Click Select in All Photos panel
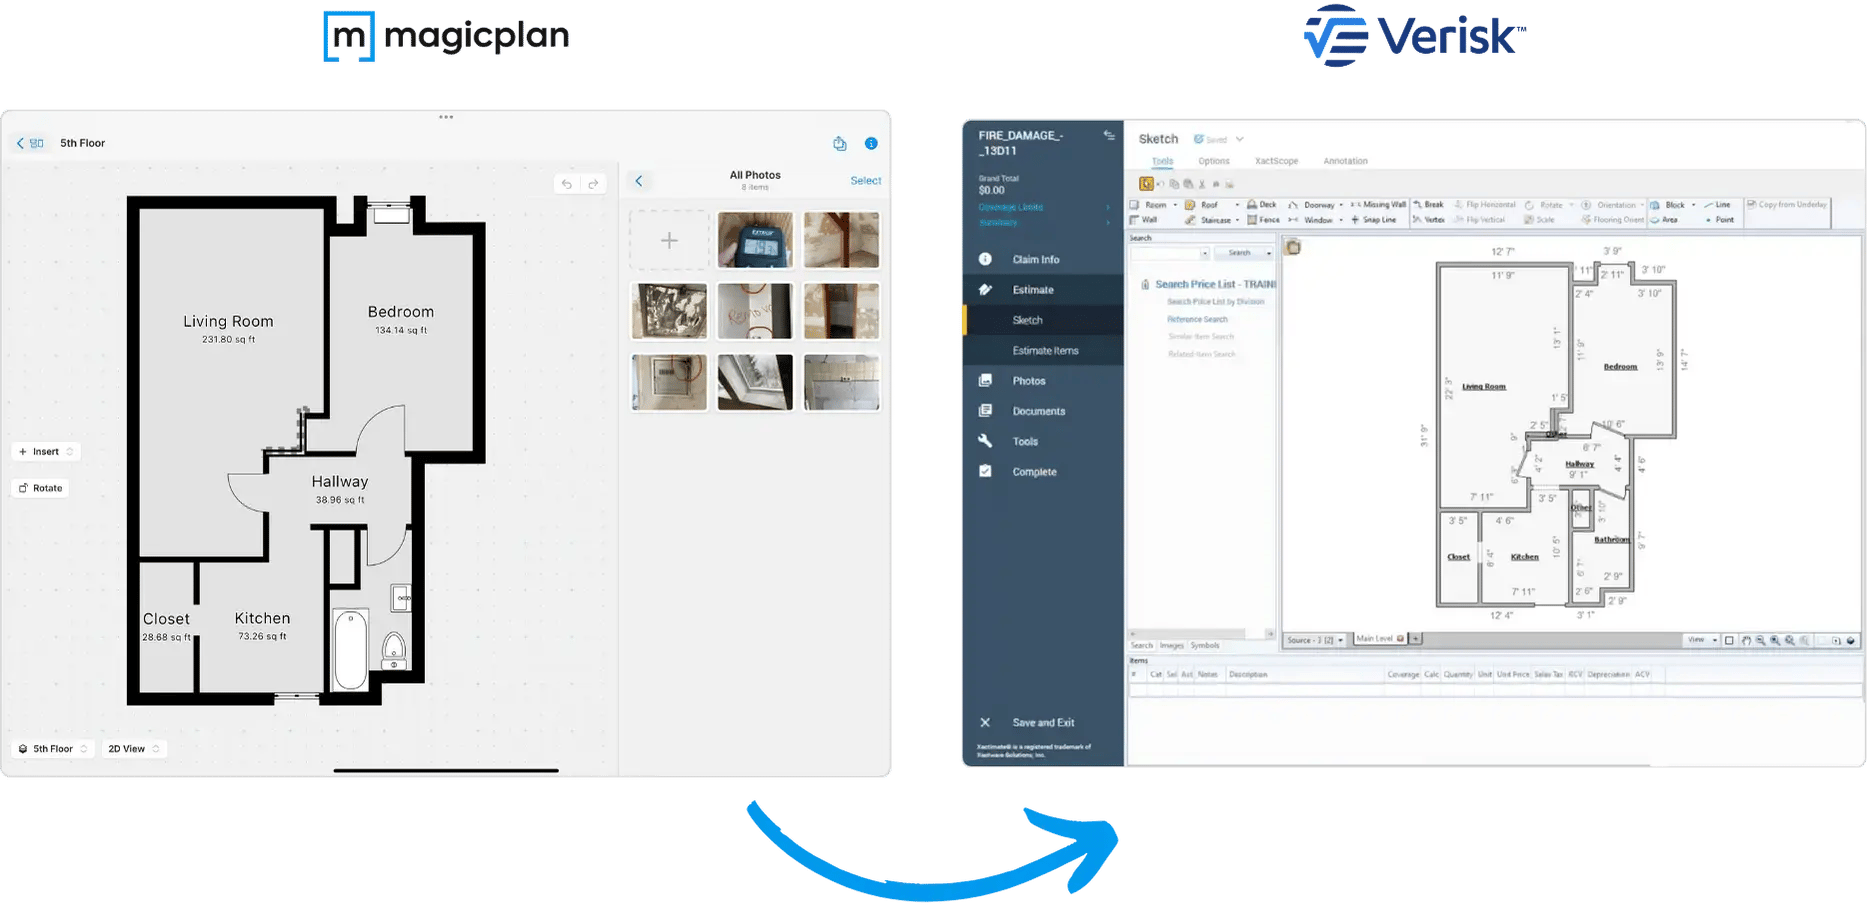 [866, 181]
